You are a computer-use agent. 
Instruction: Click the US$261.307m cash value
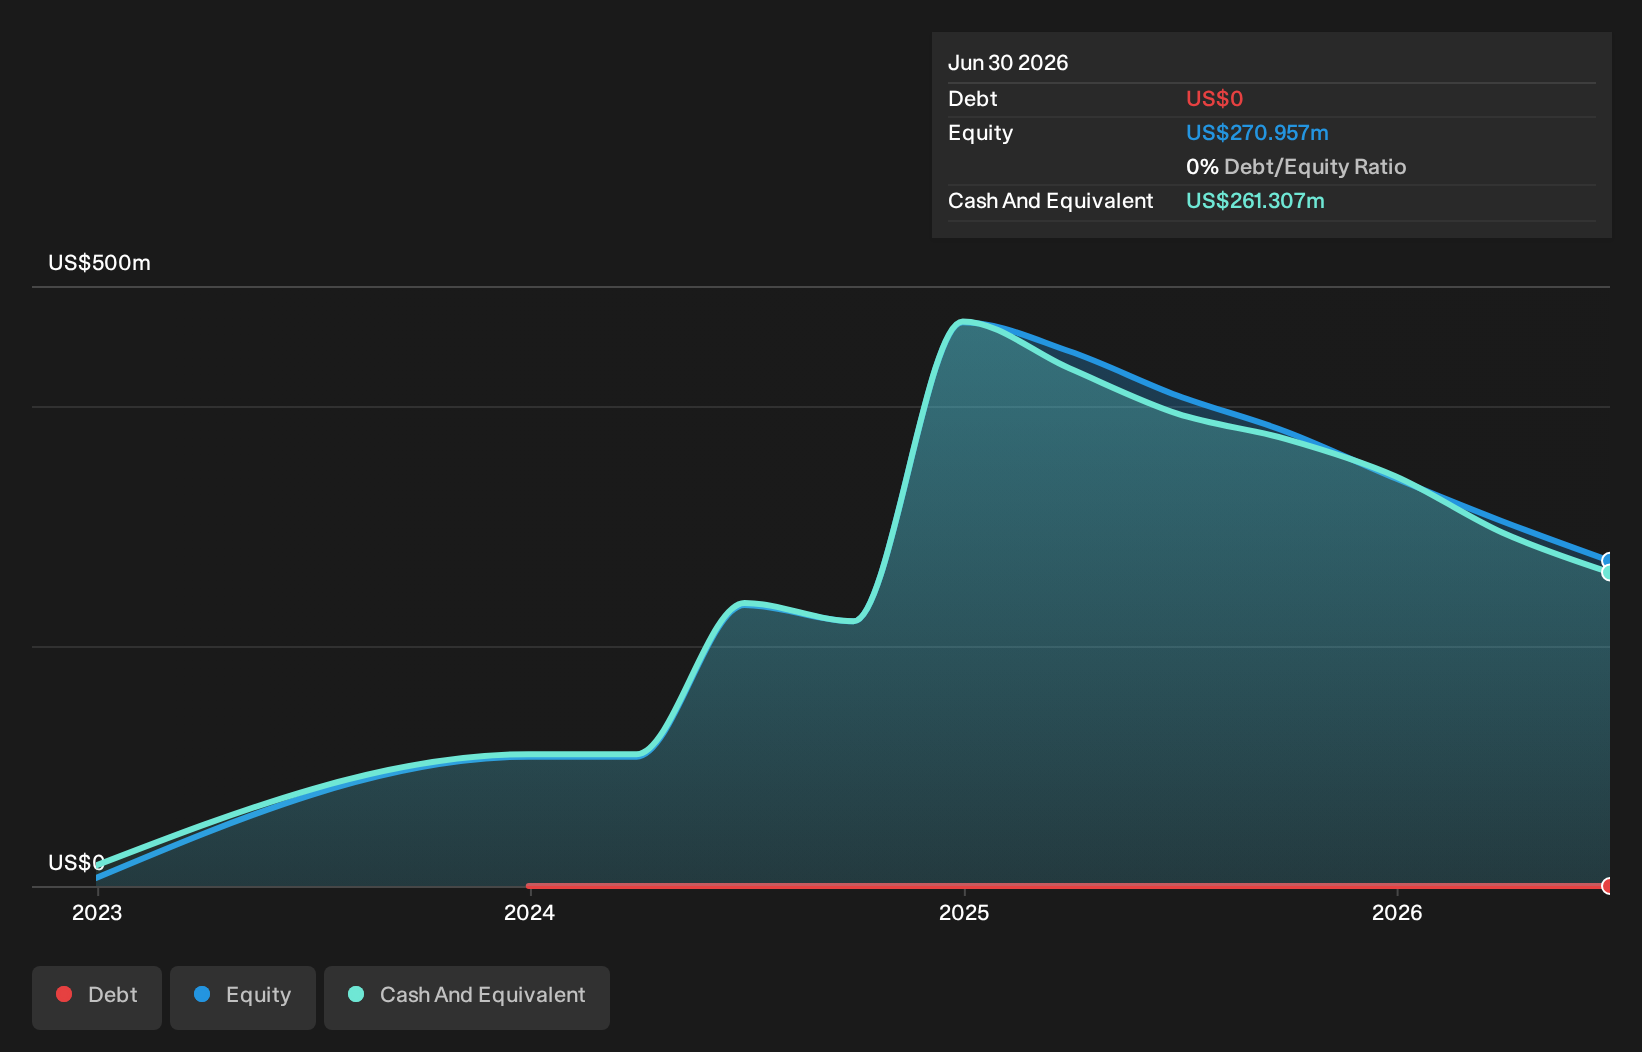(1255, 201)
